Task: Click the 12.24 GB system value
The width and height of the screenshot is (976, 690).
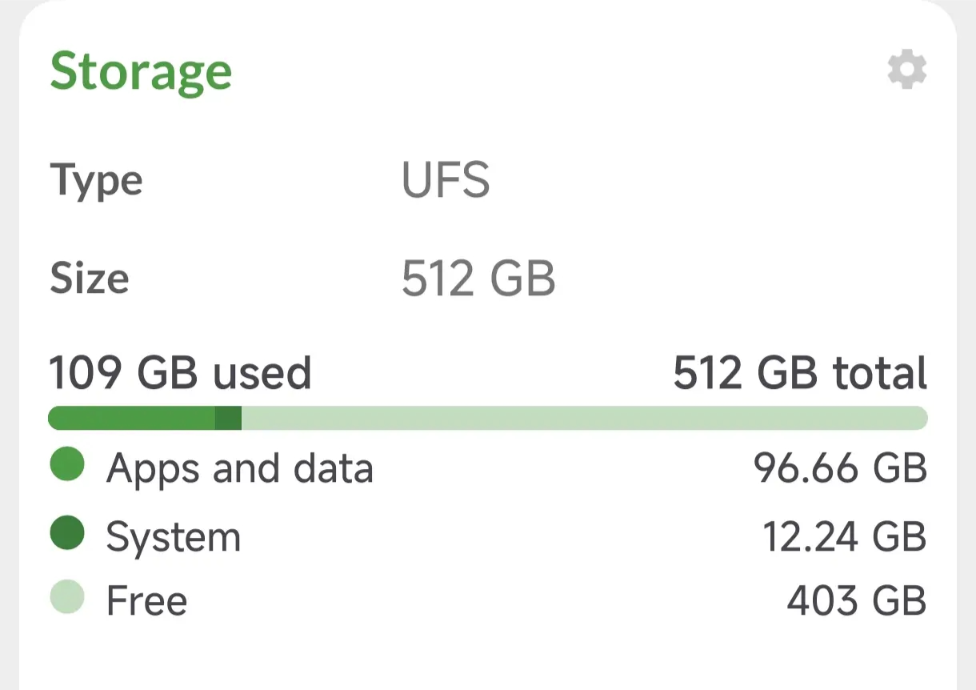Action: click(x=845, y=537)
